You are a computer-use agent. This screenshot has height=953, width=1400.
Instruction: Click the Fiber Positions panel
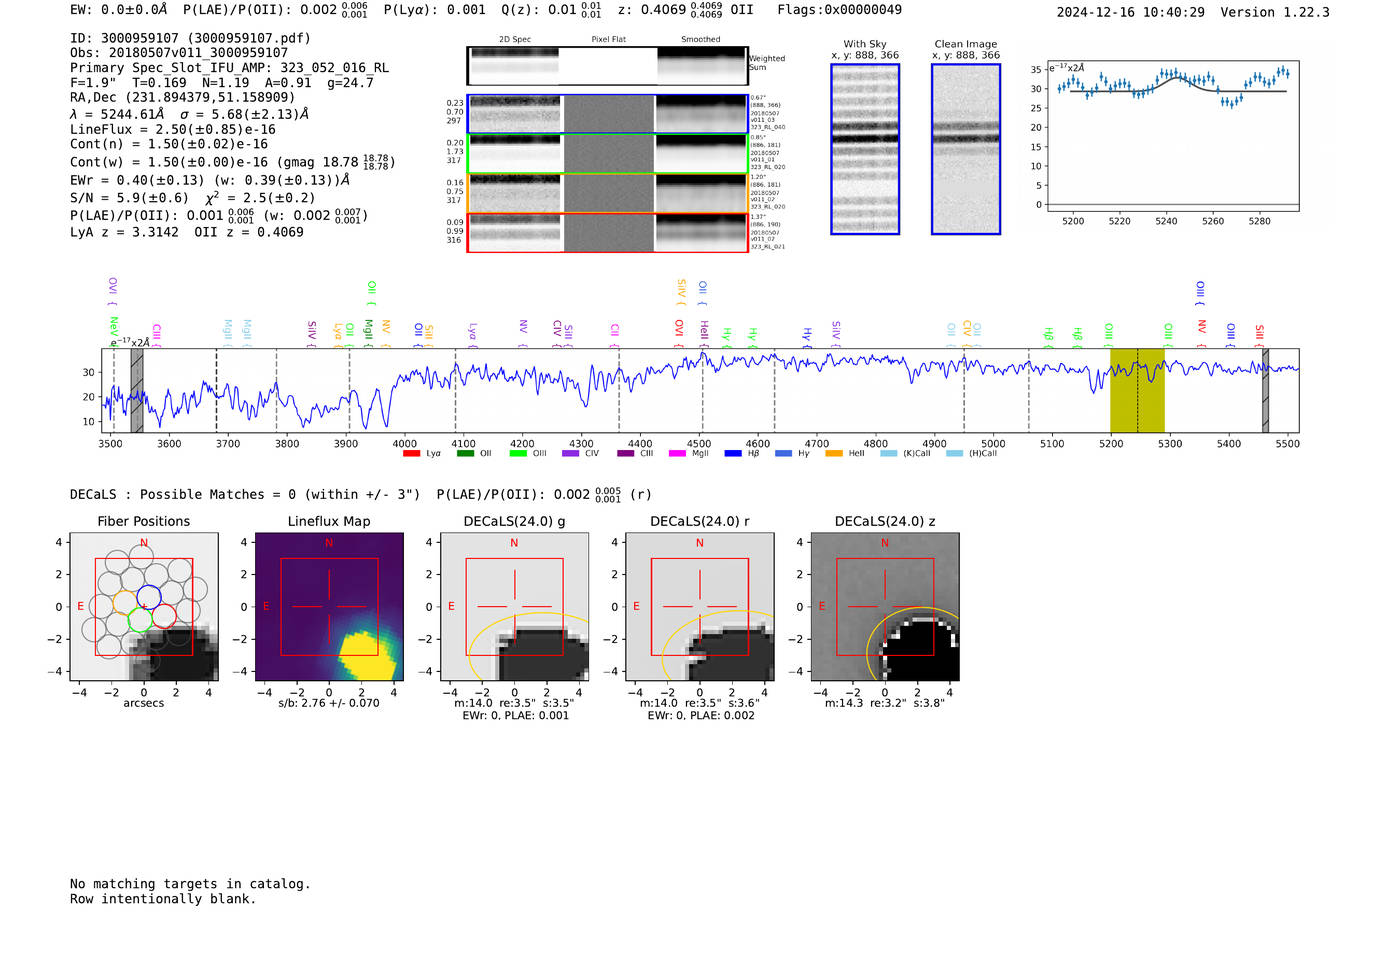(x=144, y=607)
